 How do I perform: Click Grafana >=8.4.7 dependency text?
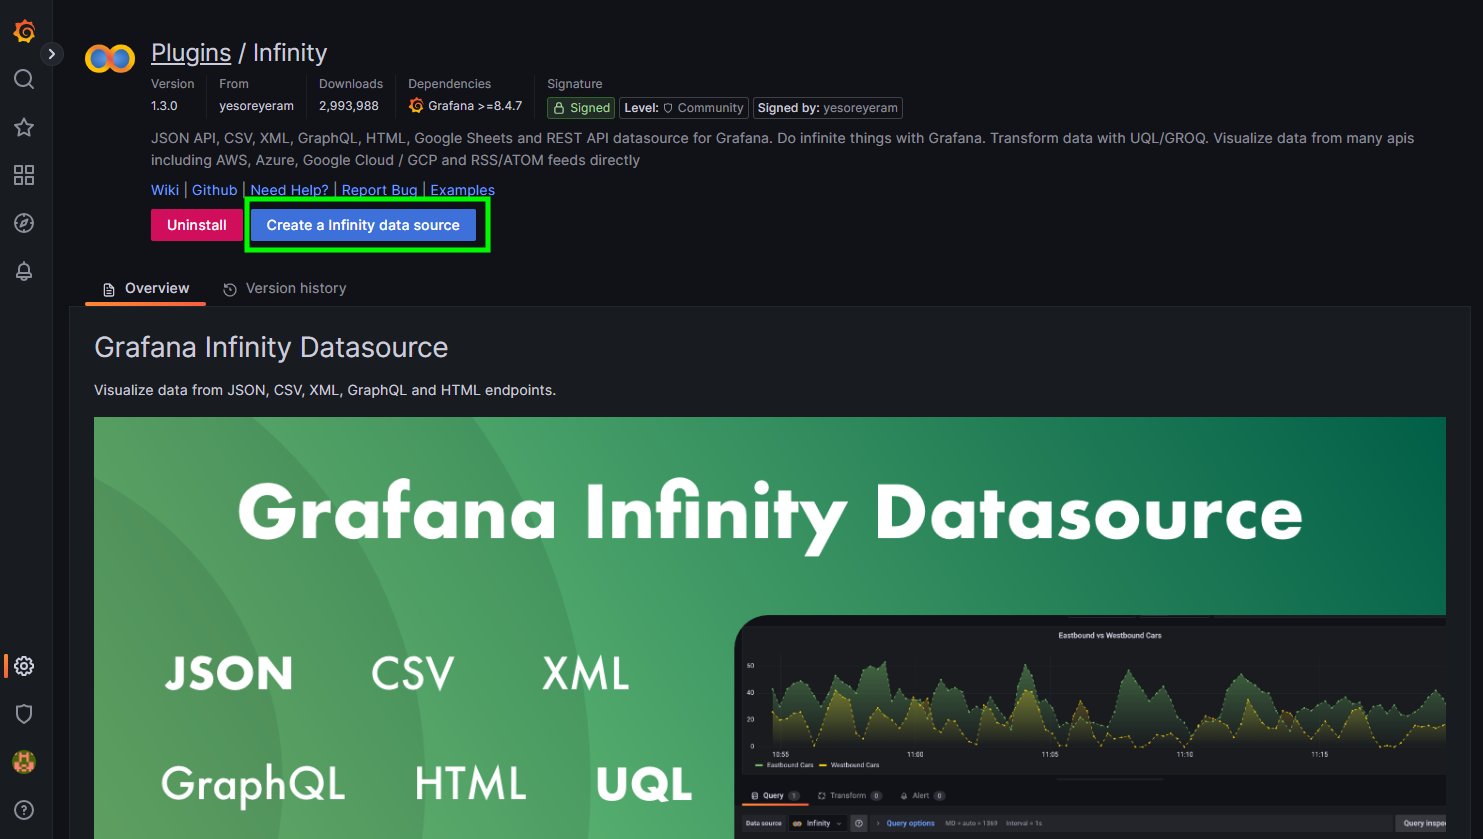click(x=475, y=106)
